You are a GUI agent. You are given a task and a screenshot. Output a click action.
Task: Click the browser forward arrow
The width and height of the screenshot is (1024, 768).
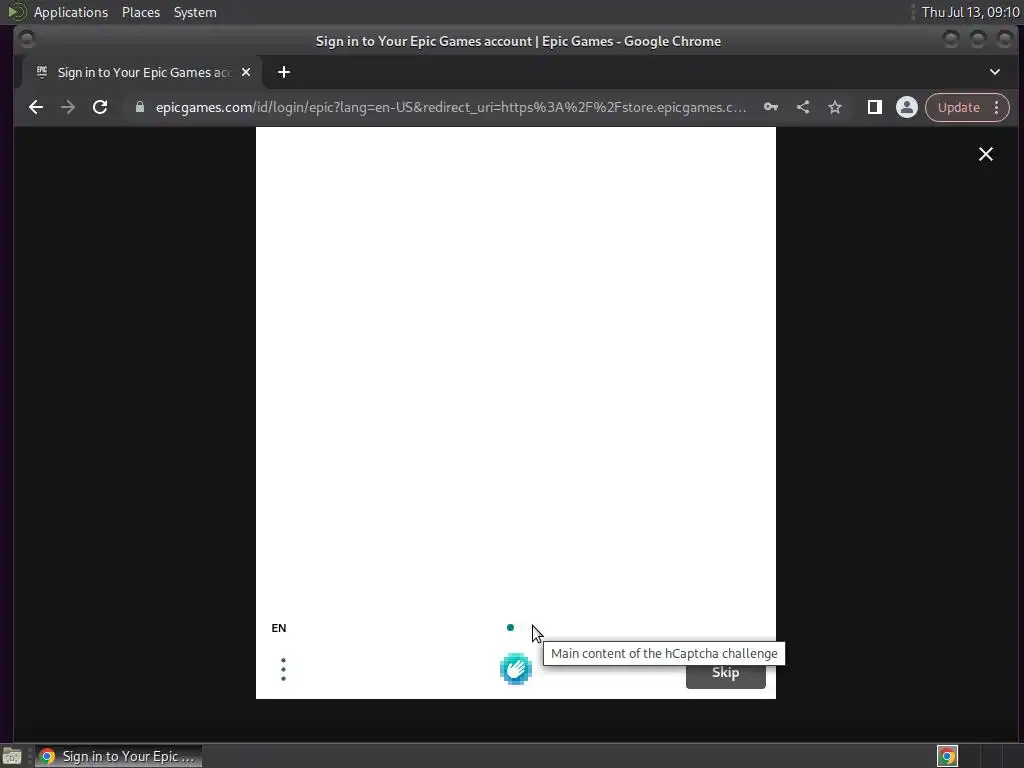(68, 107)
